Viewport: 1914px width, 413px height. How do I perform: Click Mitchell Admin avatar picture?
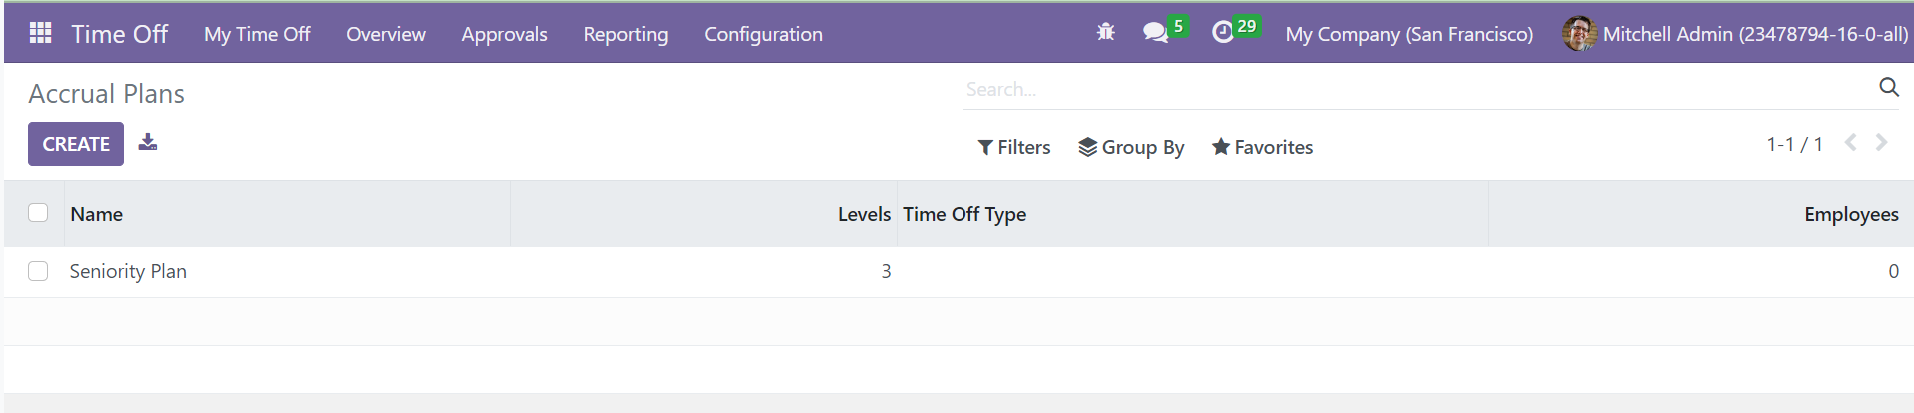click(x=1579, y=34)
